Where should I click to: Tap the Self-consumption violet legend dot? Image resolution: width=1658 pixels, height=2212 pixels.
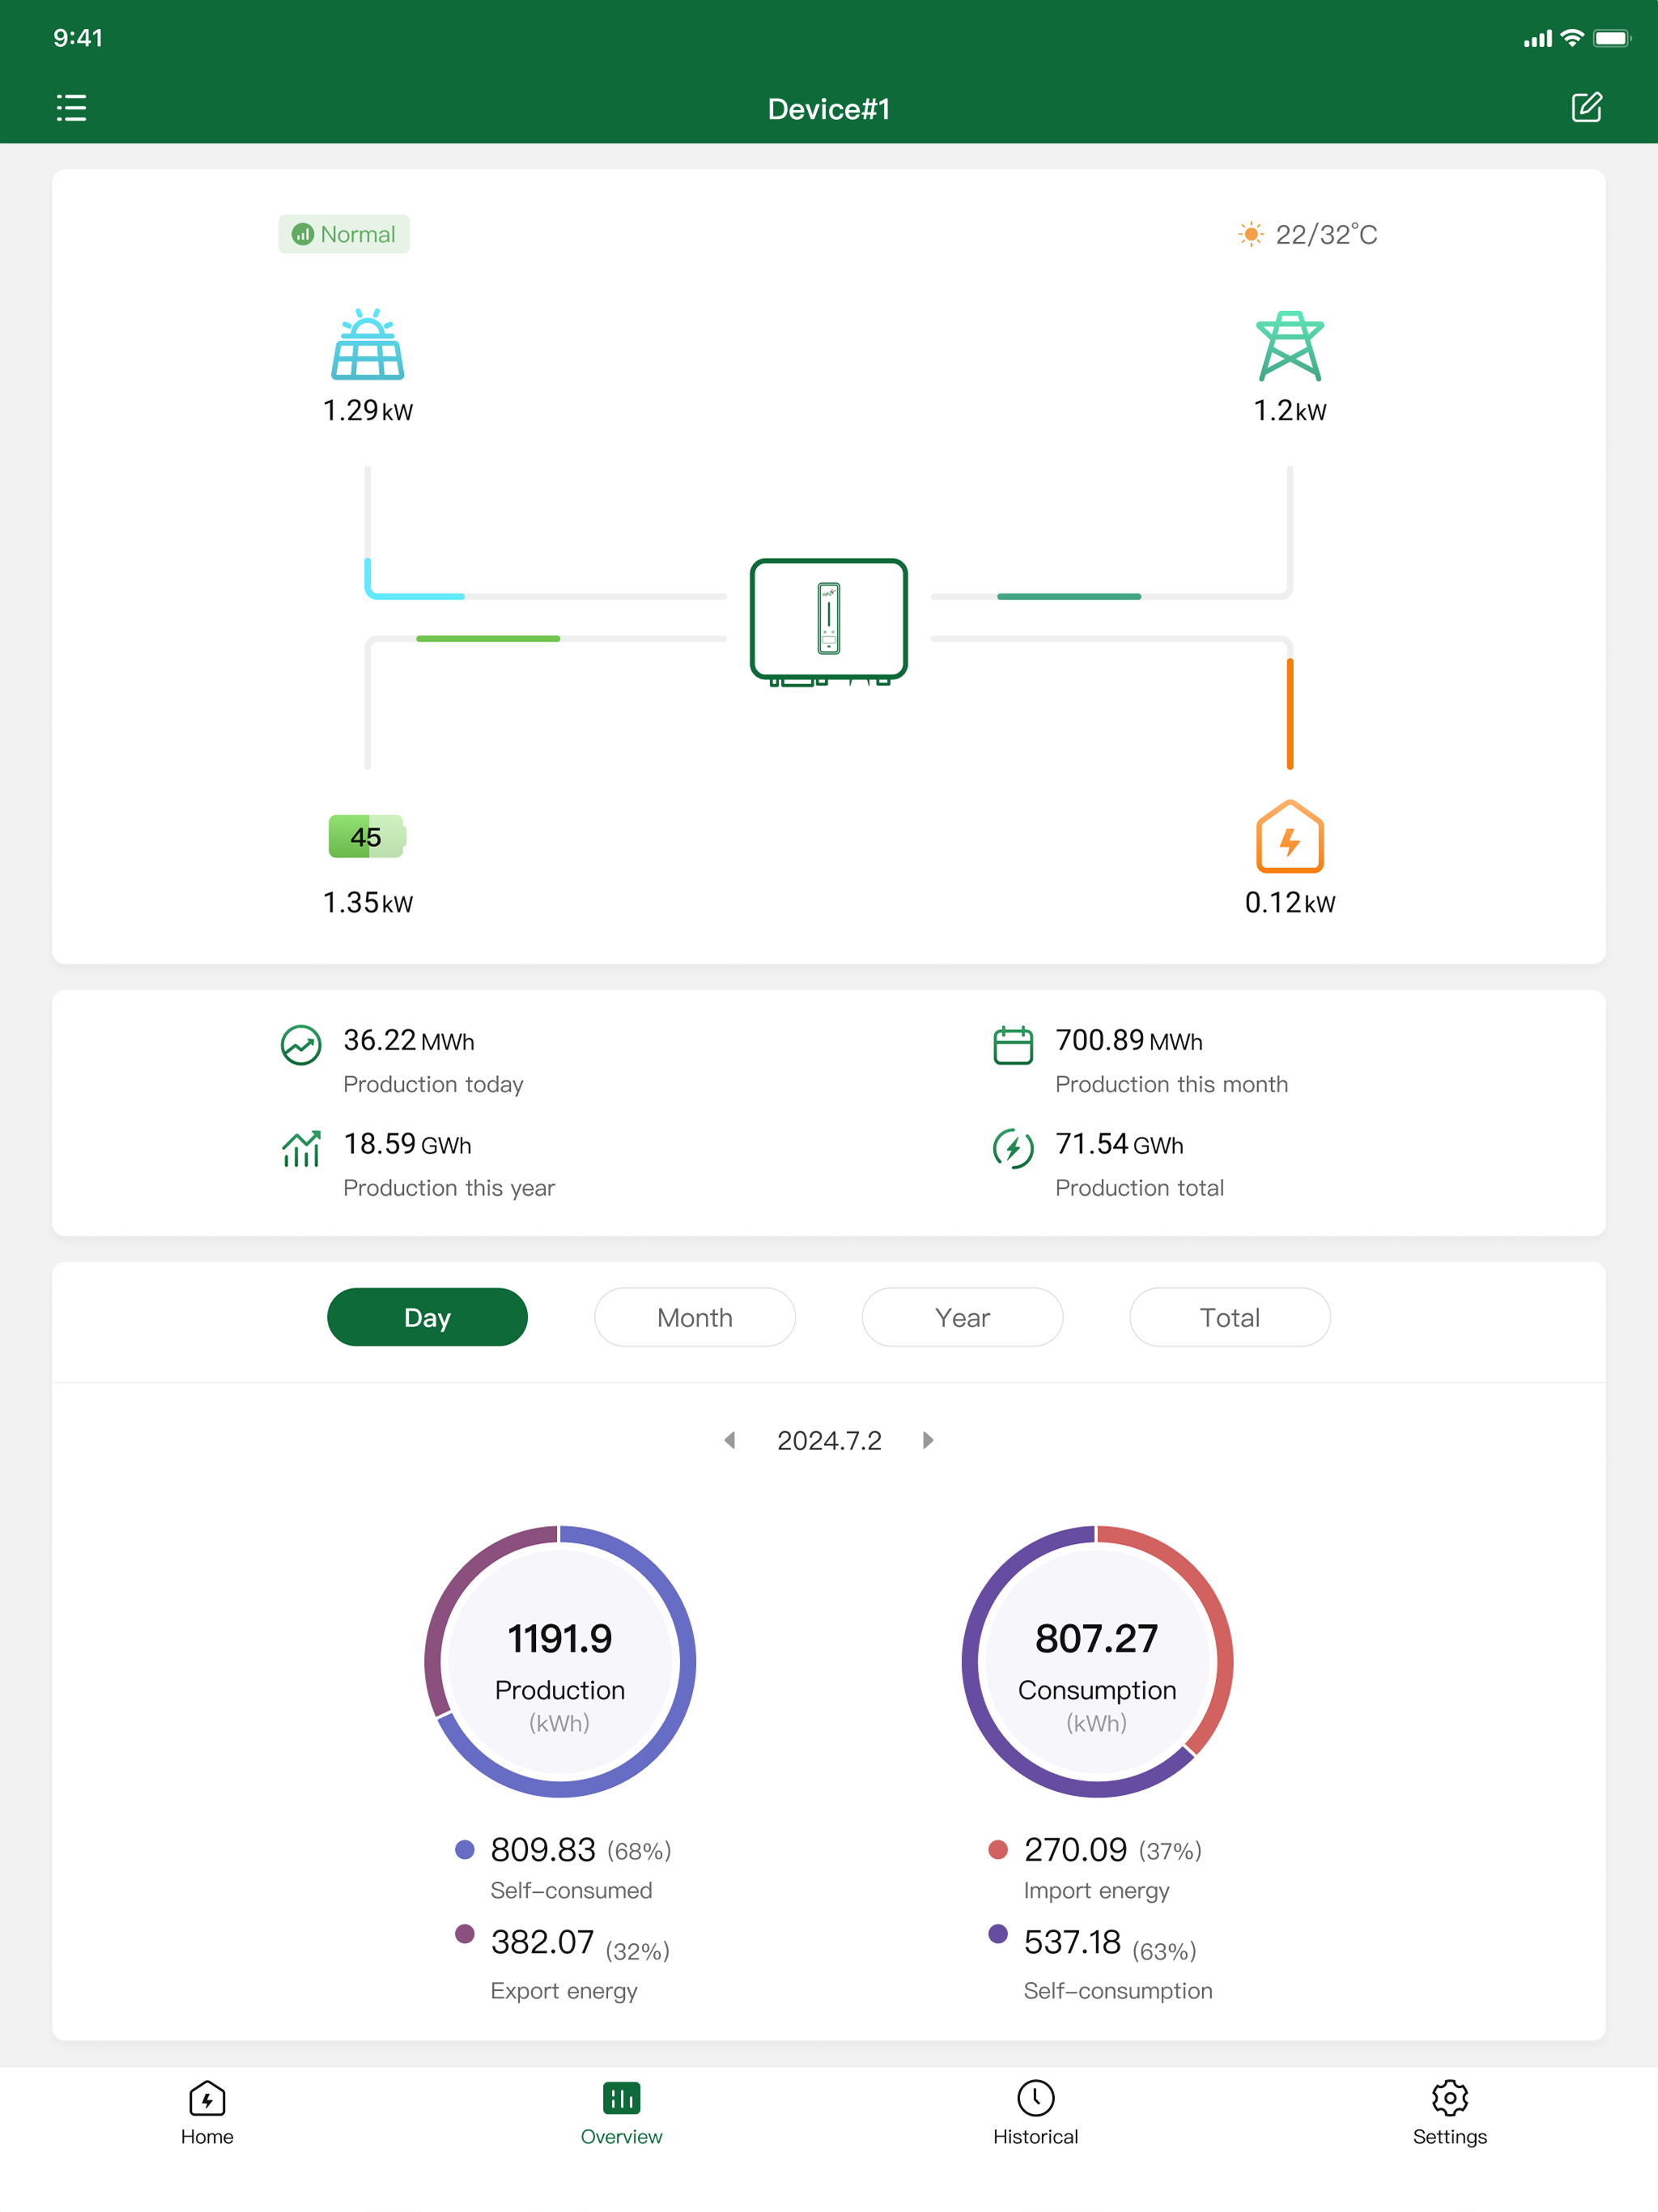997,1933
